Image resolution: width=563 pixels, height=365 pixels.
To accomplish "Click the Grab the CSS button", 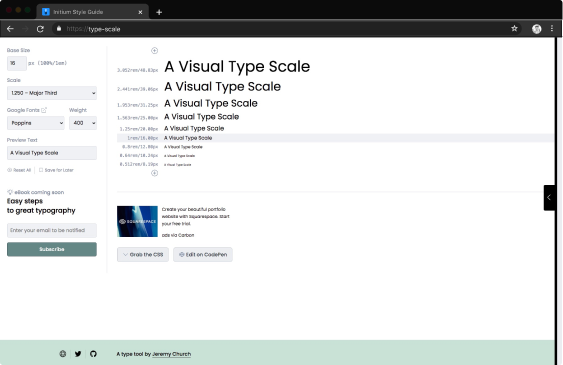I will pyautogui.click(x=143, y=254).
